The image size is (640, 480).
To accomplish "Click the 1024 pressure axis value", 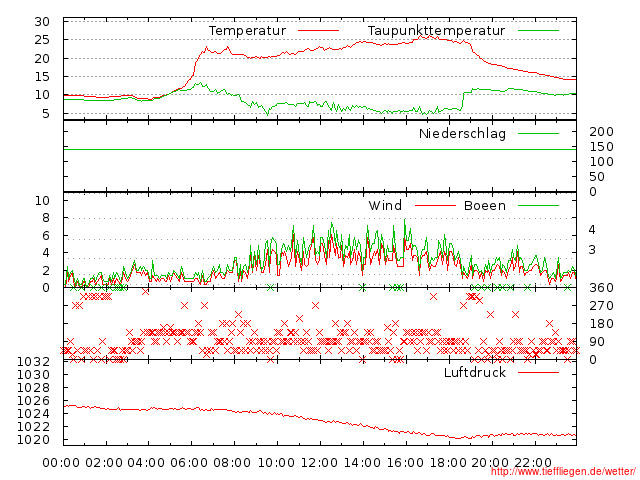I will [x=33, y=414].
